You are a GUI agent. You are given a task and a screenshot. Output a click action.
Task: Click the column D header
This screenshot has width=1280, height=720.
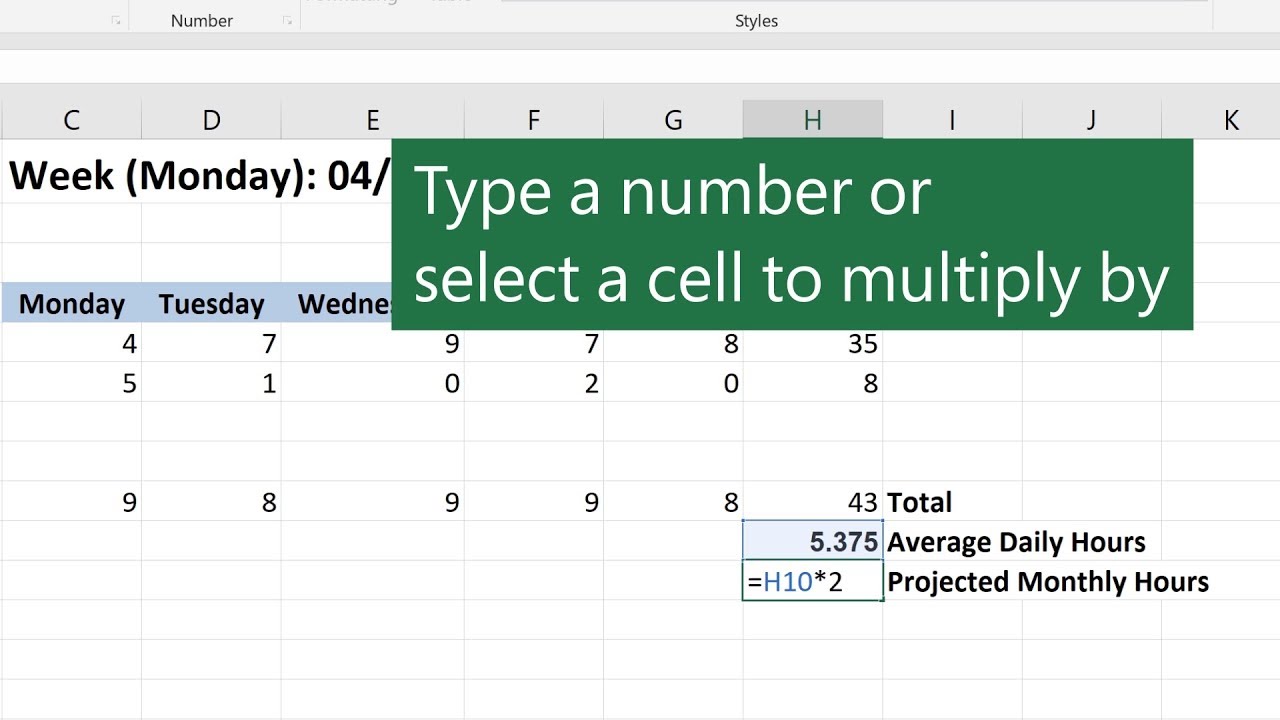click(211, 120)
